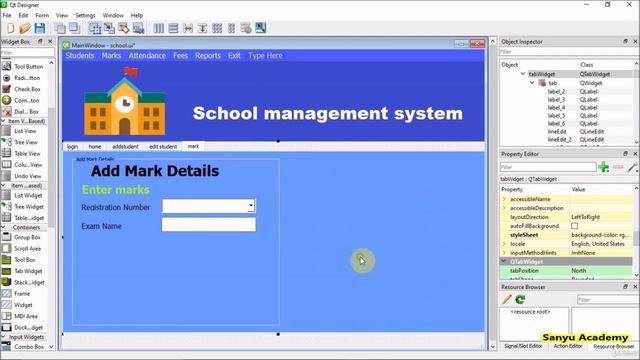The width and height of the screenshot is (640, 360).
Task: Open the File menu
Action: pos(7,15)
